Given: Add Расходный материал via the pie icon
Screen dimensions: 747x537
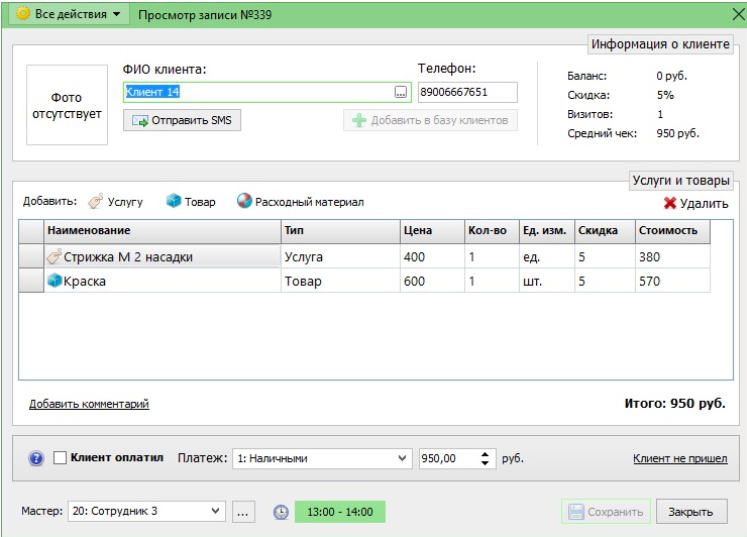Looking at the screenshot, I should pos(244,201).
